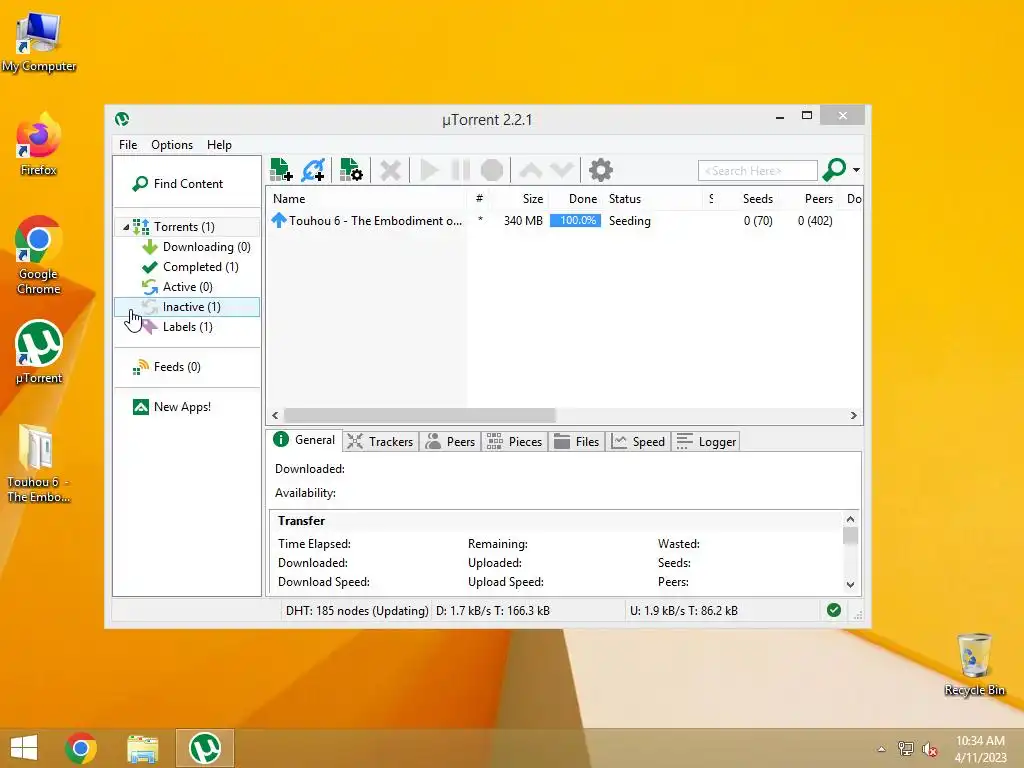Viewport: 1024px width, 768px height.
Task: Click the upload speed status U: 1.9 kB/s
Action: 684,611
